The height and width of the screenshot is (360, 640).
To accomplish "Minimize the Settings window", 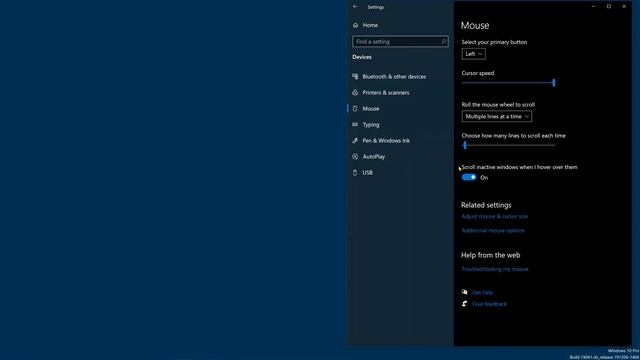I will point(593,7).
